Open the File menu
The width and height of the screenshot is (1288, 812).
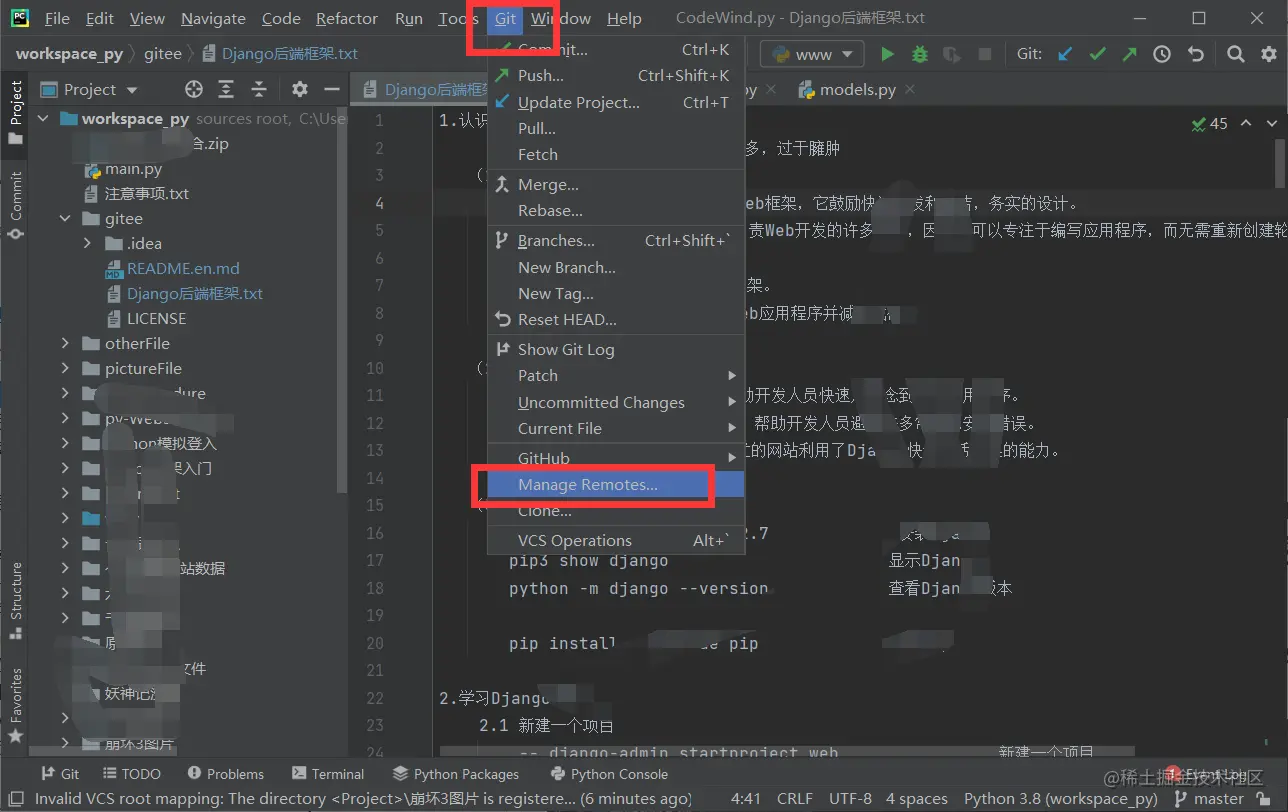pyautogui.click(x=57, y=18)
